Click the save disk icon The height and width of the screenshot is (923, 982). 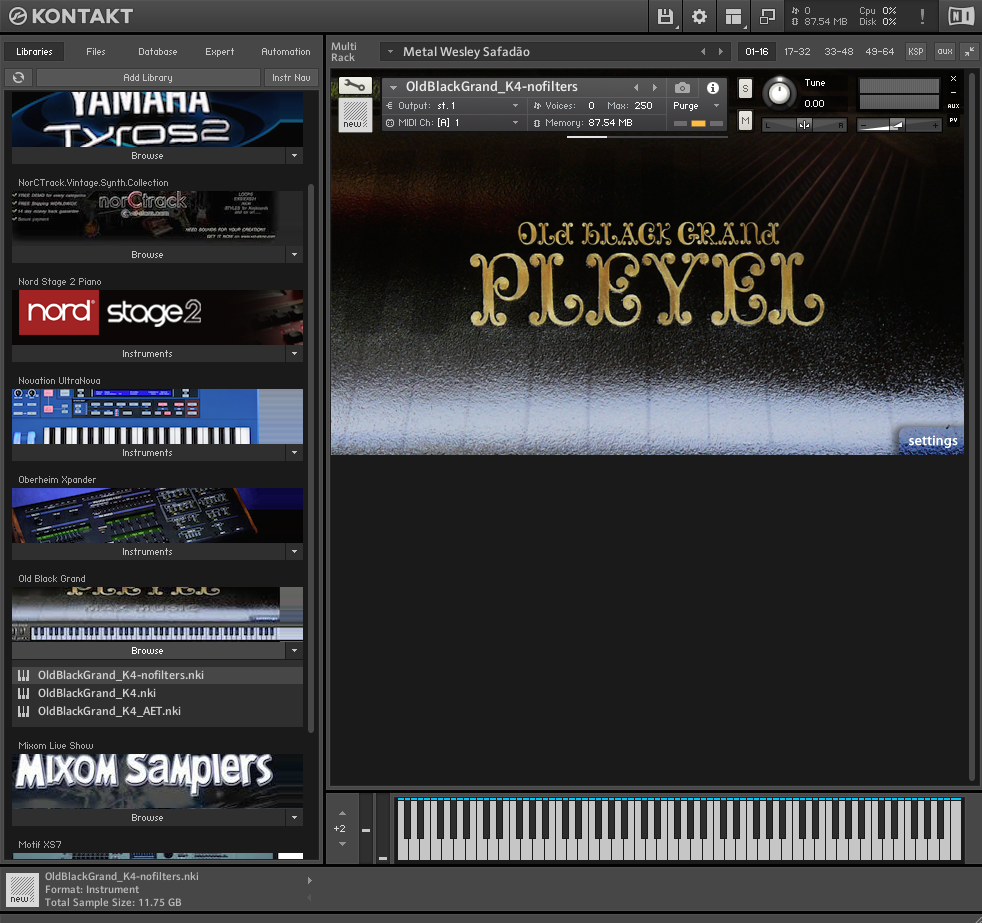tap(665, 16)
